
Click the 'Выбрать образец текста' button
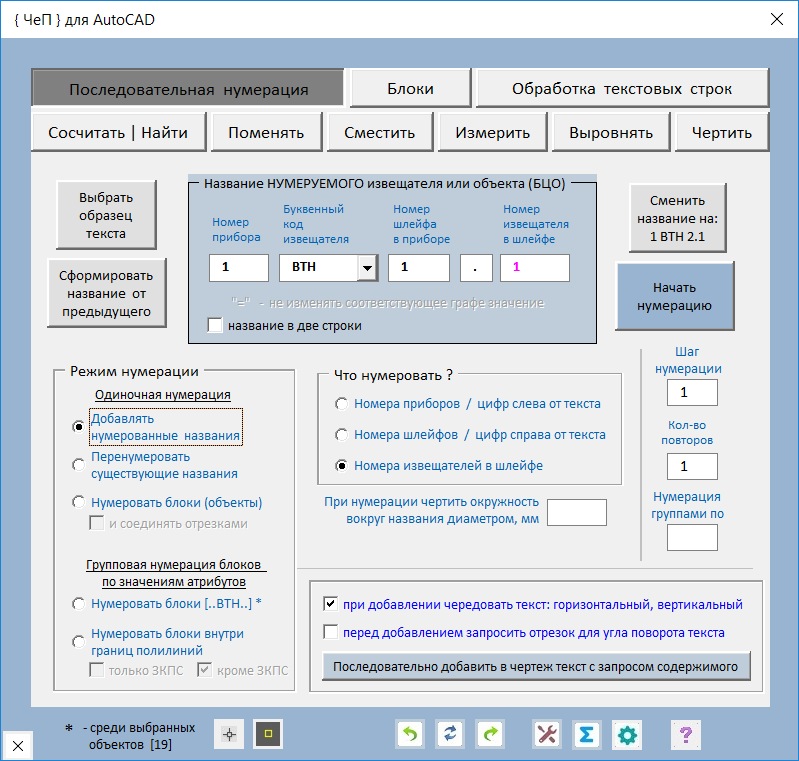click(x=105, y=215)
